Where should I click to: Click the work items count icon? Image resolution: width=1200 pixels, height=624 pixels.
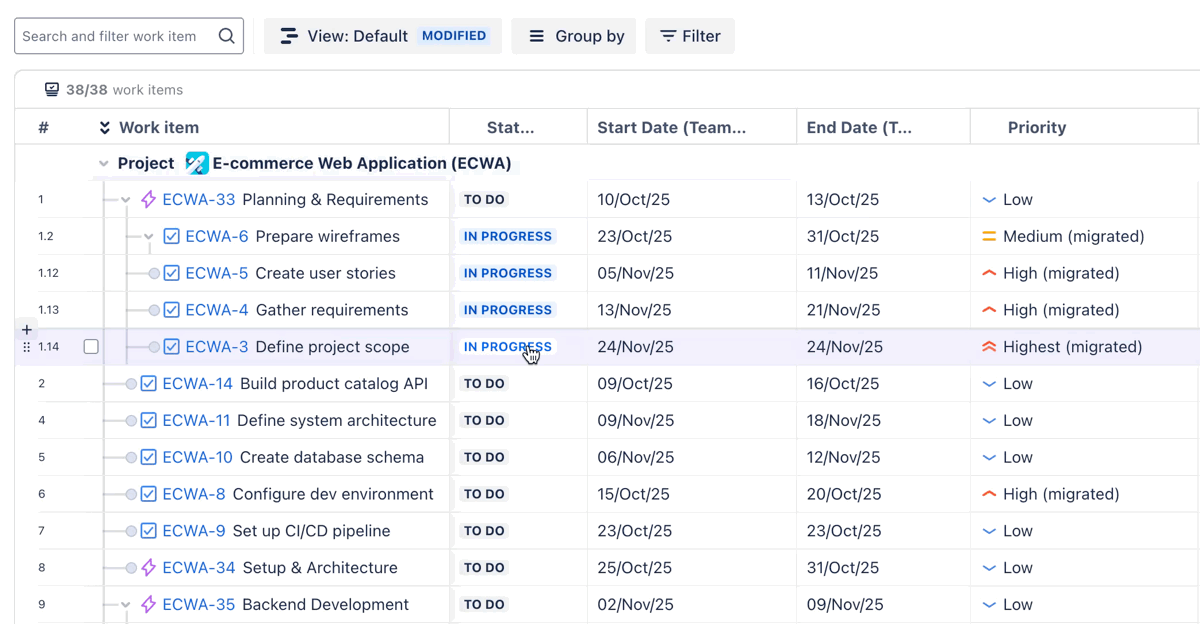coord(52,90)
